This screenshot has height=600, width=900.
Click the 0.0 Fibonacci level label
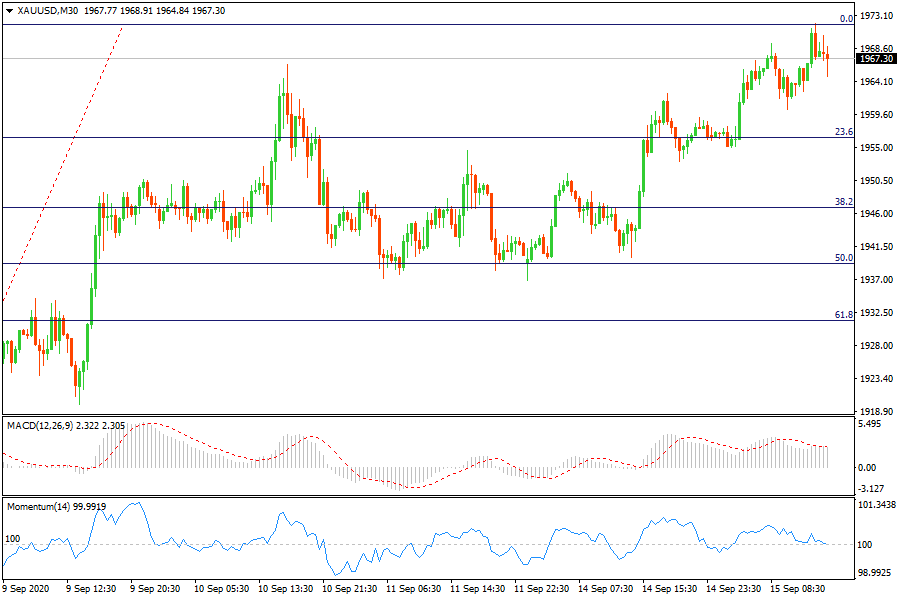846,19
